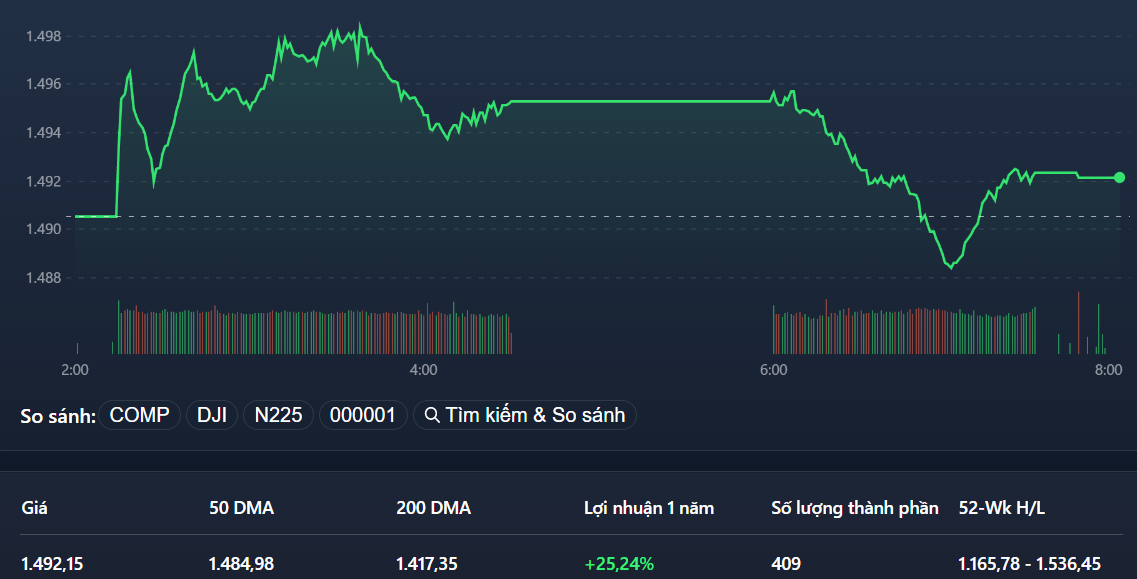This screenshot has height=579, width=1137.
Task: Click the 4:00 axis time label
Action: click(x=421, y=369)
